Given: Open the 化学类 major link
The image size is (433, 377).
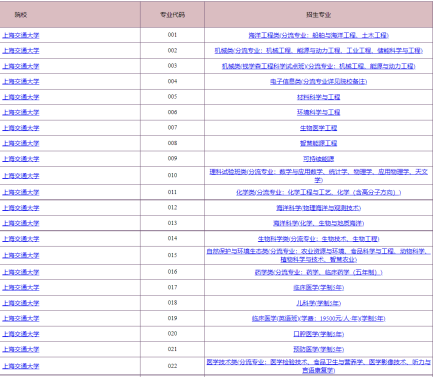Looking at the screenshot, I should coord(318,192).
